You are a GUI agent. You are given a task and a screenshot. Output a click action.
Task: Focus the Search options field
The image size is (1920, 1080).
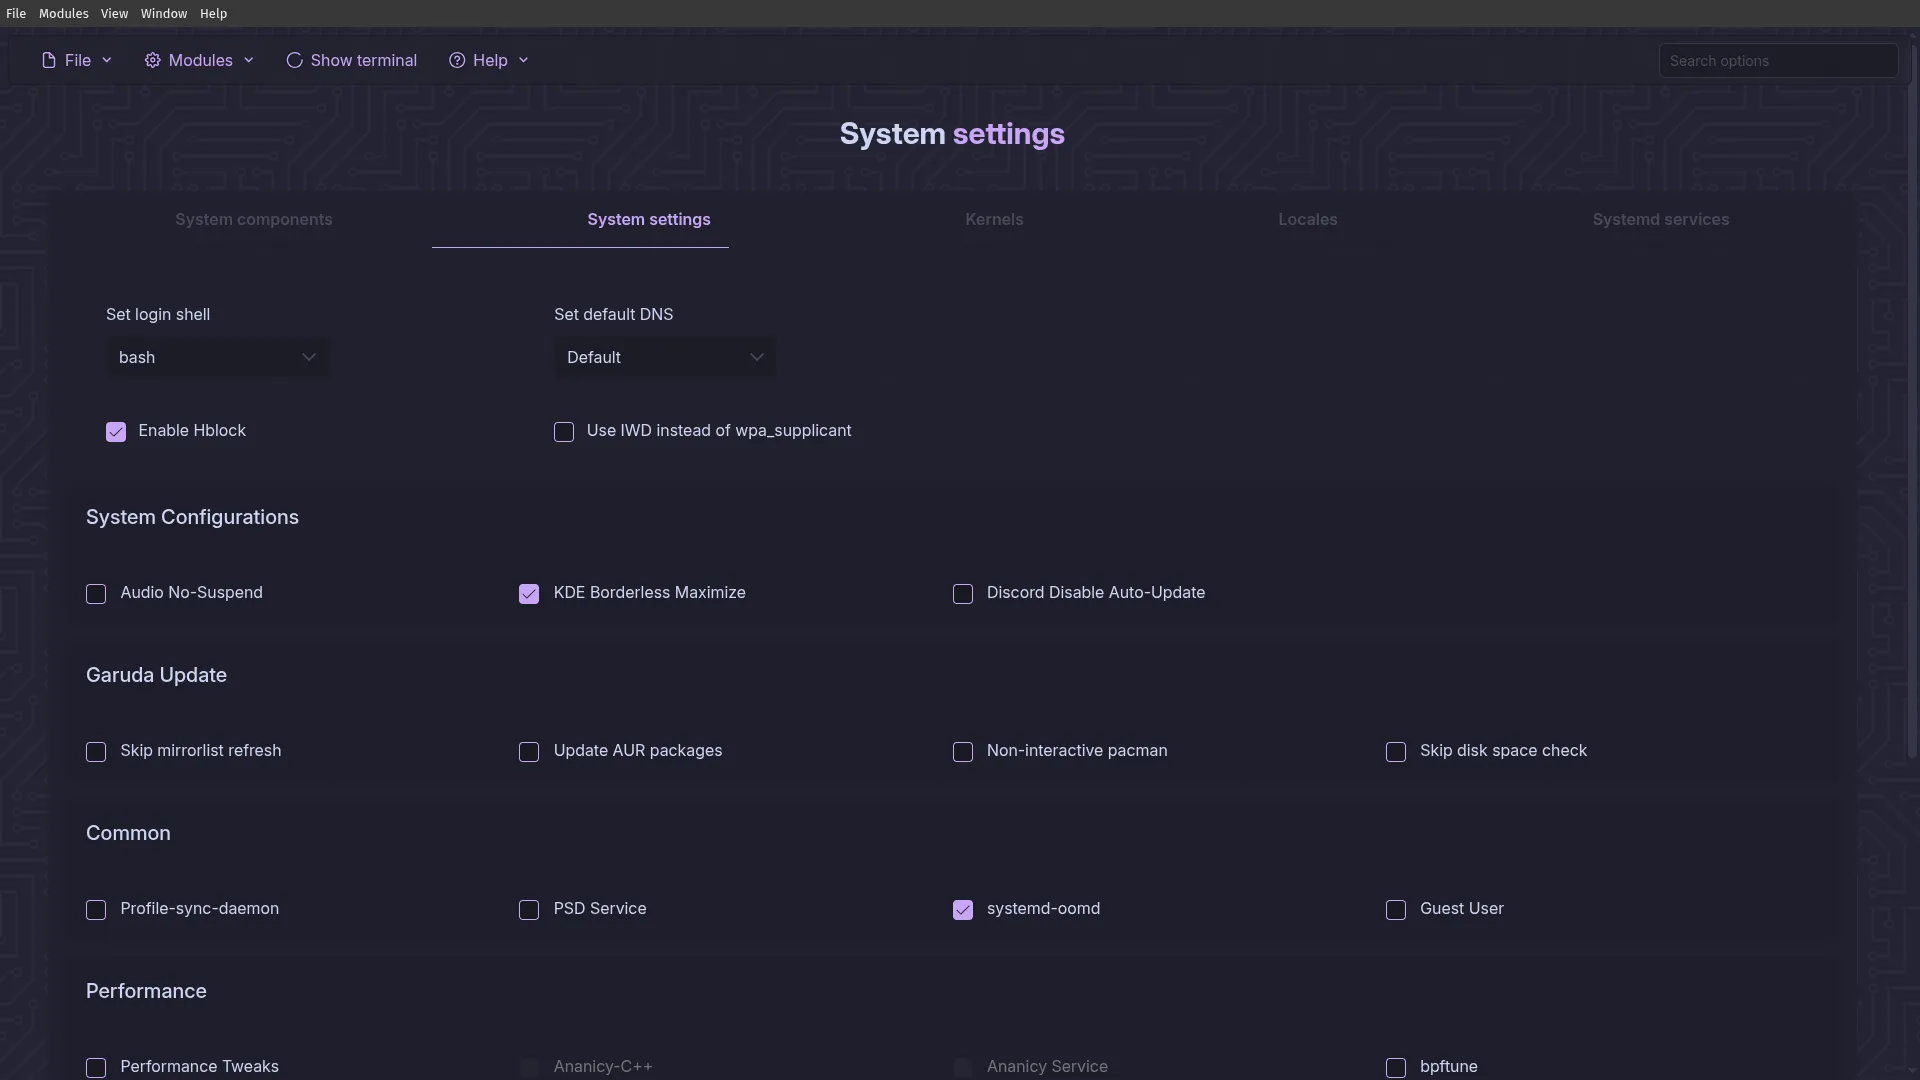pos(1778,60)
